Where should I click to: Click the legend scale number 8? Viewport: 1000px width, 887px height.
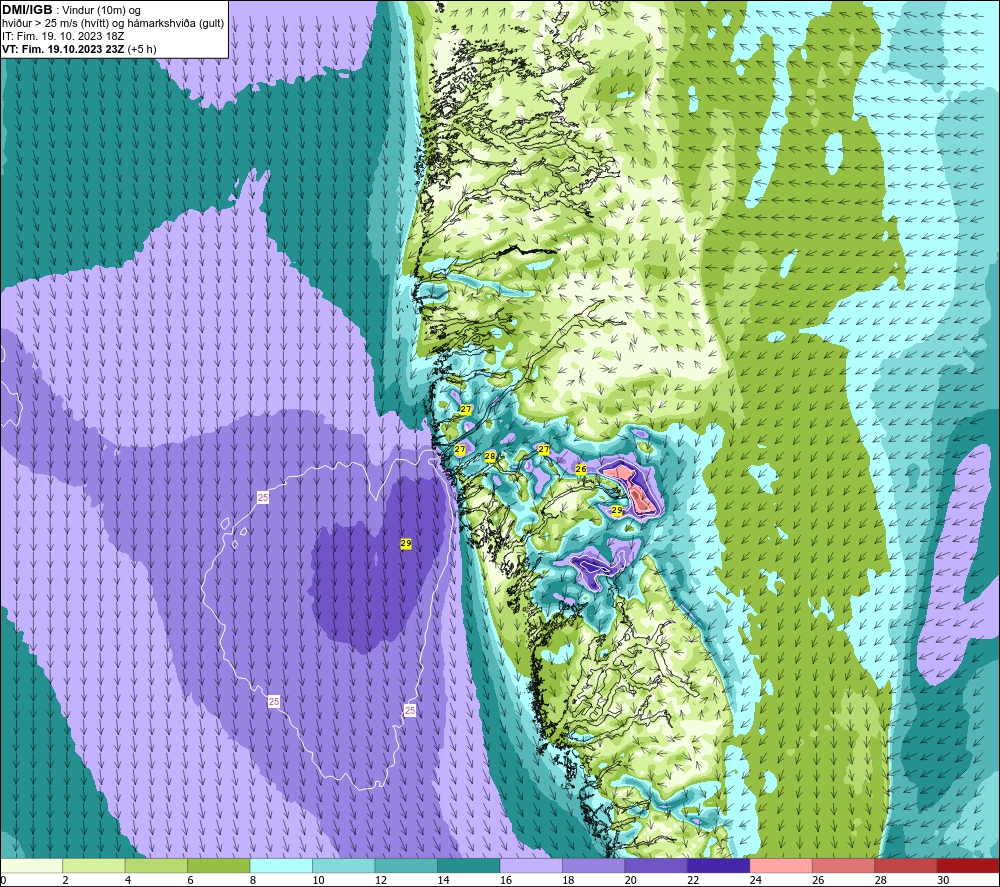pyautogui.click(x=253, y=880)
